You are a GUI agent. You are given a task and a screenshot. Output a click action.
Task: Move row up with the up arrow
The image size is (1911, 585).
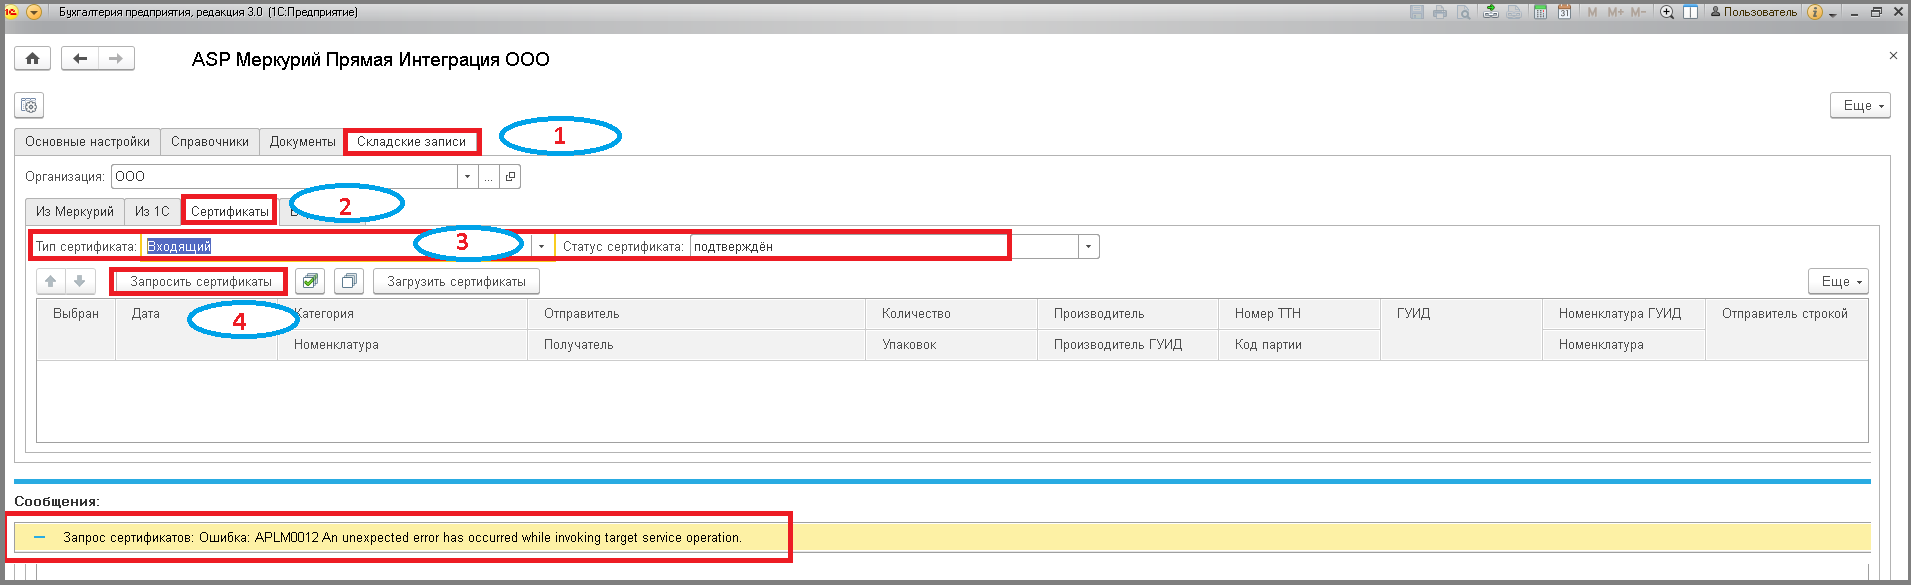coord(50,281)
